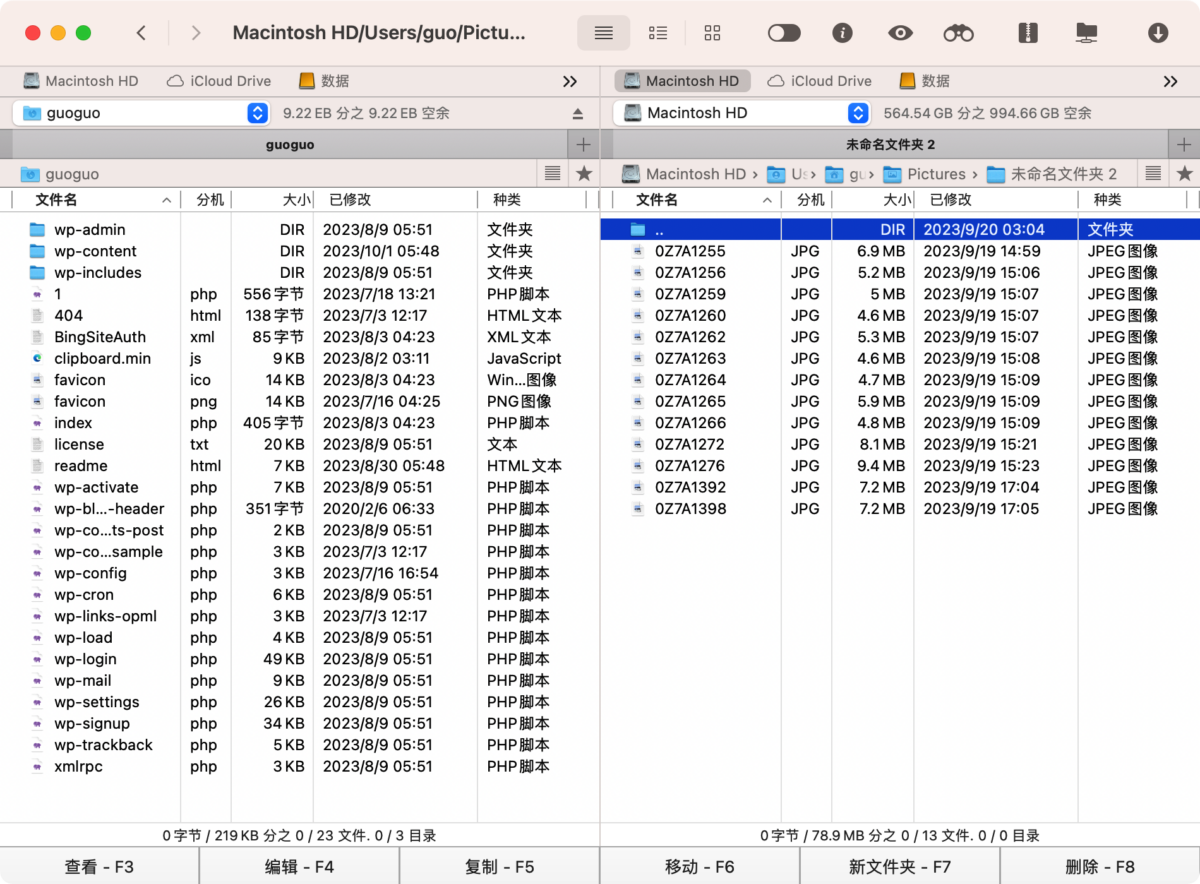Select the wp-content folder

pyautogui.click(x=299, y=251)
